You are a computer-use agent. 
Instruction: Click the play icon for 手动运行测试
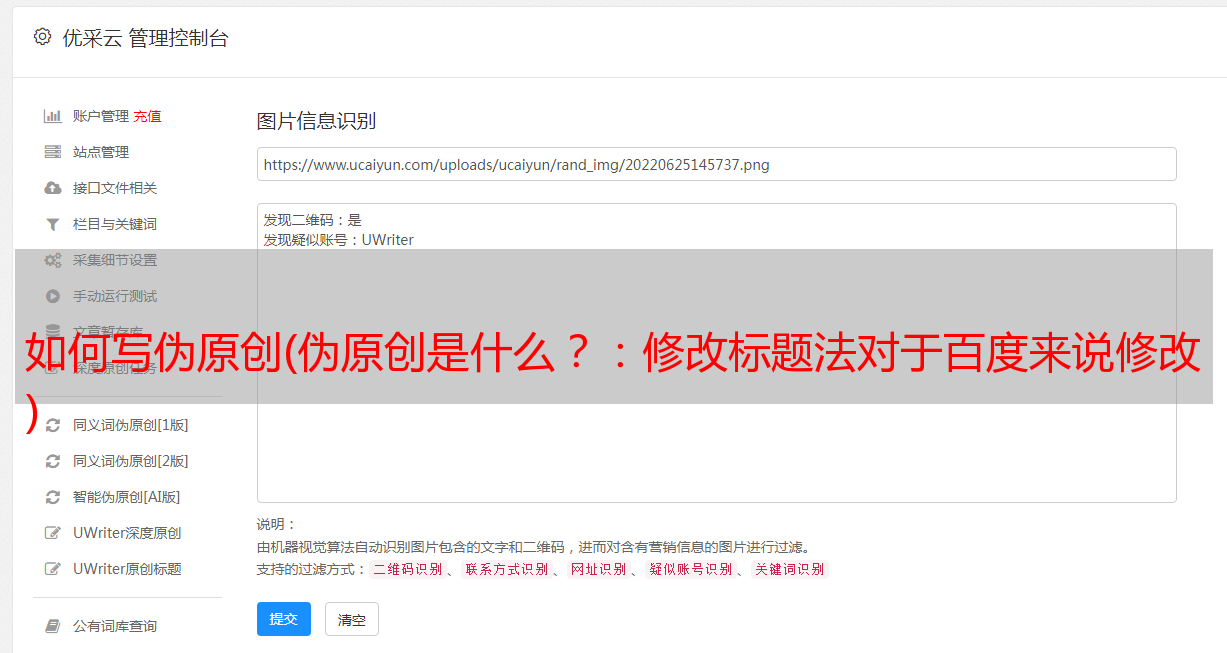pyautogui.click(x=53, y=296)
